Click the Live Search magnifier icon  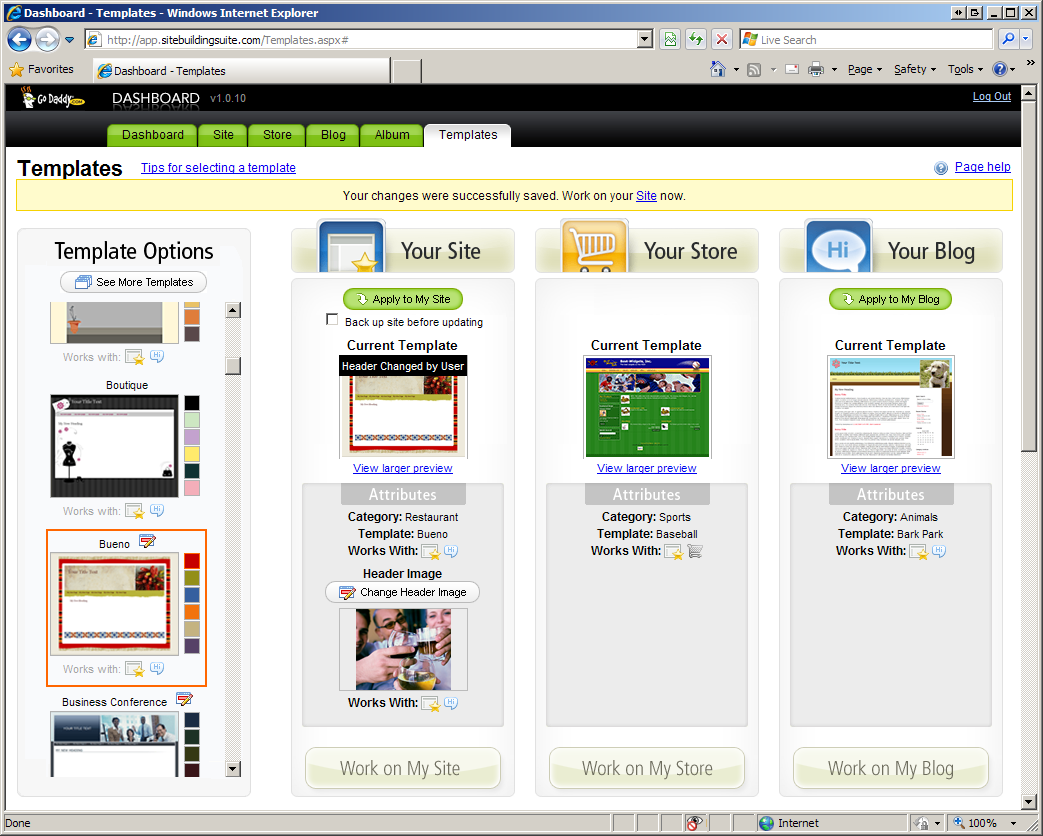click(x=1008, y=39)
